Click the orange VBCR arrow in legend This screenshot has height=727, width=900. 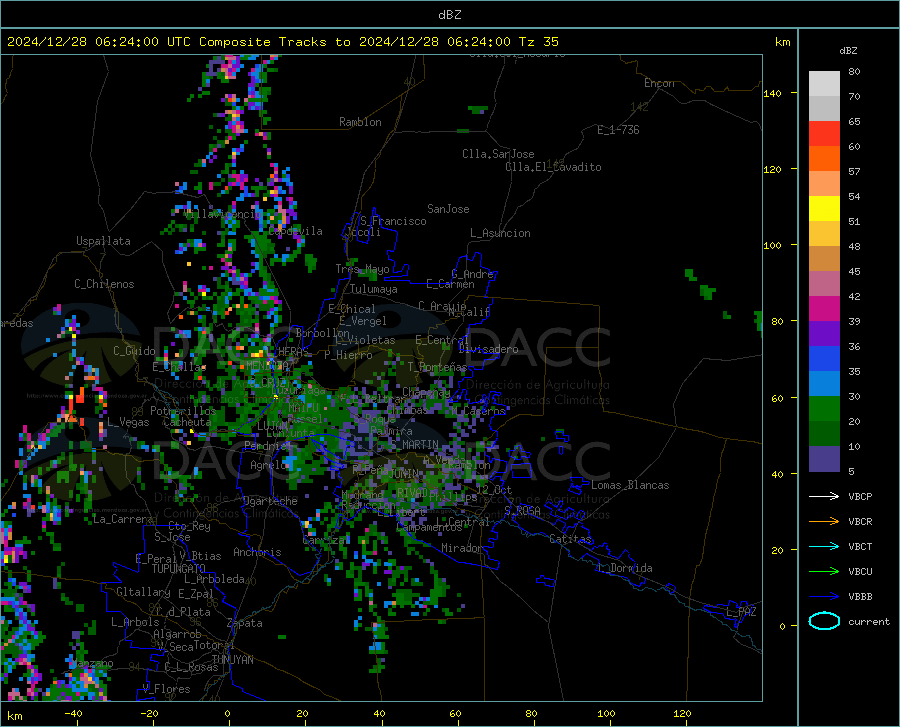coord(824,522)
